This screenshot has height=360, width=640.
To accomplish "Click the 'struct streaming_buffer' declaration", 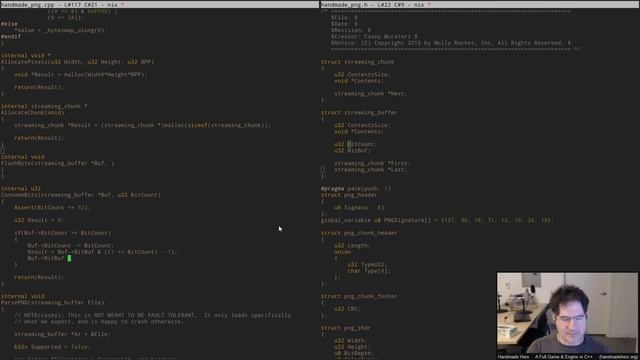I will [359, 113].
